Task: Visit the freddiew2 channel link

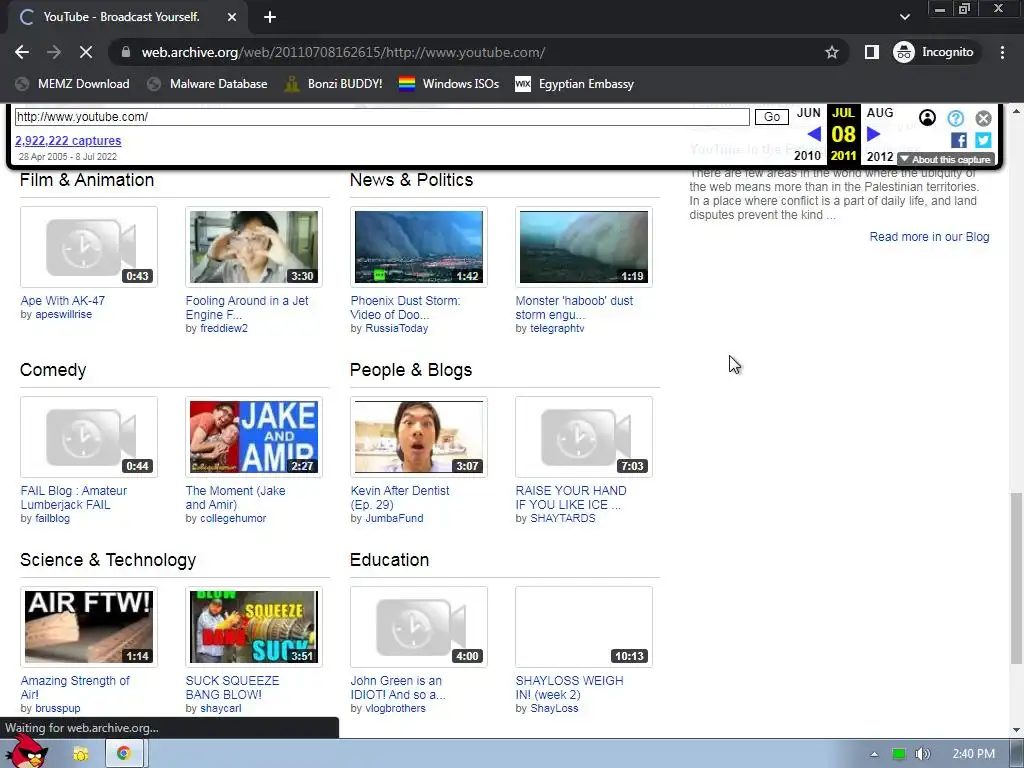Action: (x=224, y=328)
